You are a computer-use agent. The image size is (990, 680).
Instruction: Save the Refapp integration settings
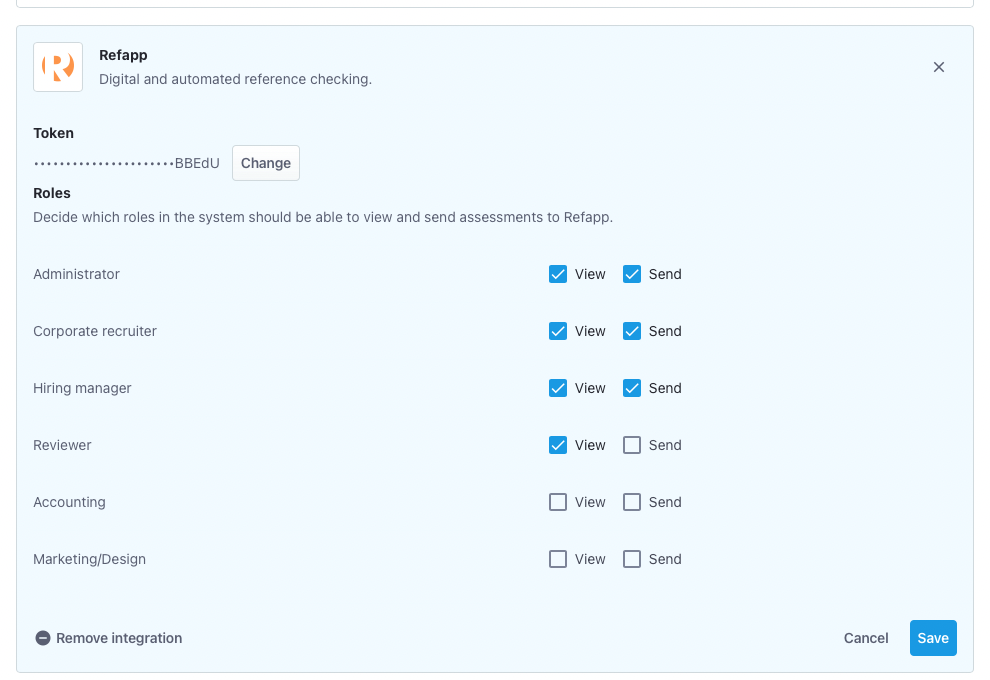pos(932,638)
